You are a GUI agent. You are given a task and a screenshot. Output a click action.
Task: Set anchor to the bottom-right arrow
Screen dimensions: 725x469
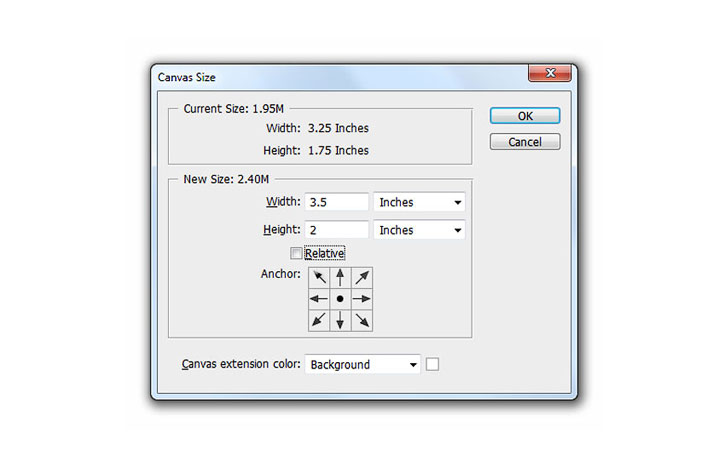(x=362, y=320)
